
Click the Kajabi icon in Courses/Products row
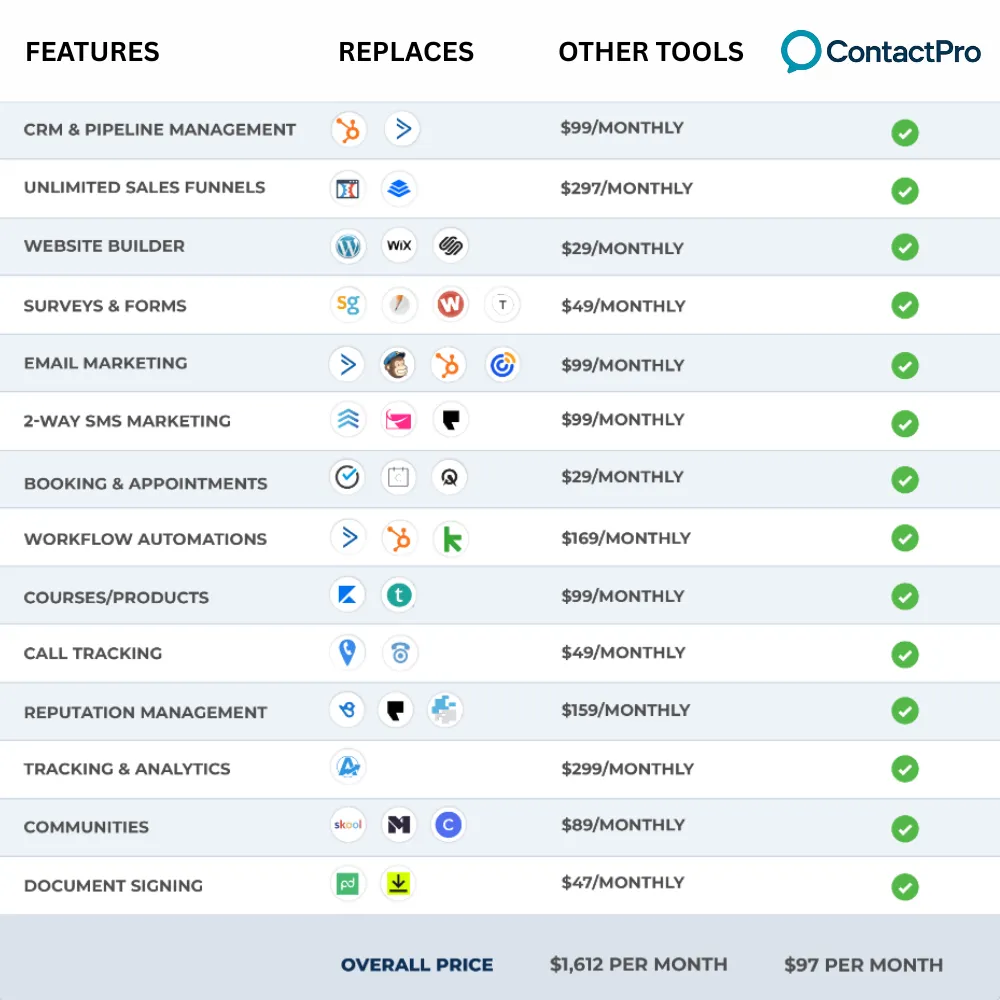coord(348,595)
